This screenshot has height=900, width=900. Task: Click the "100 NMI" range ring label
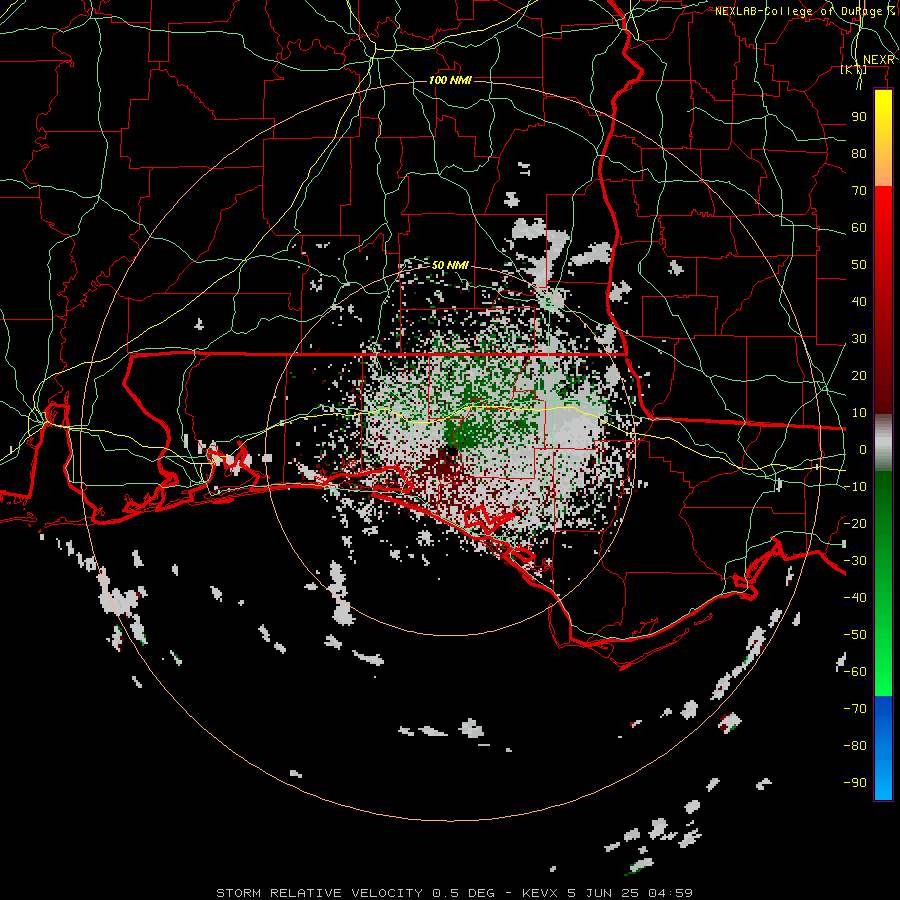(x=450, y=80)
